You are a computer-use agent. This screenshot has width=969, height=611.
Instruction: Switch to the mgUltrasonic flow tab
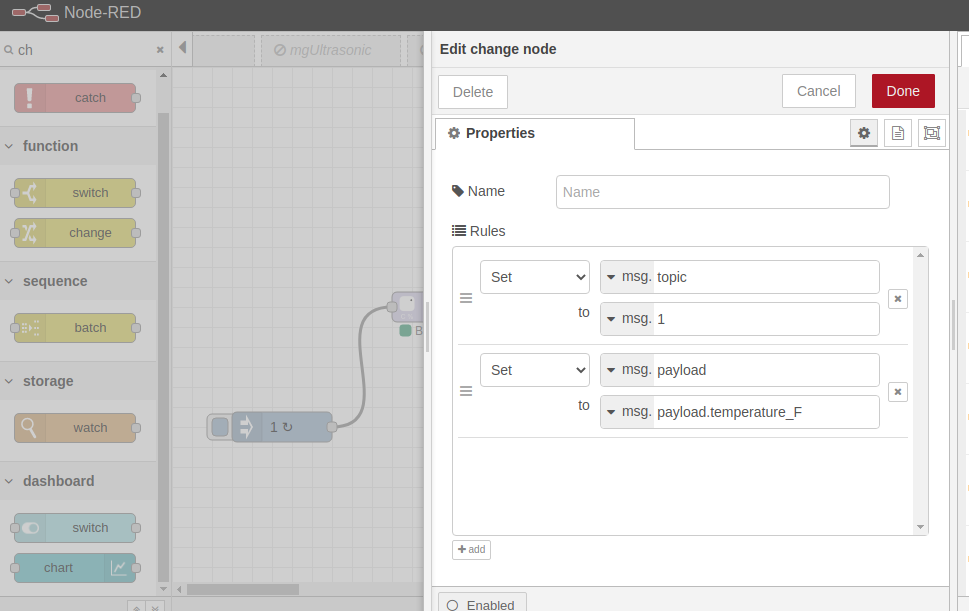pos(330,50)
